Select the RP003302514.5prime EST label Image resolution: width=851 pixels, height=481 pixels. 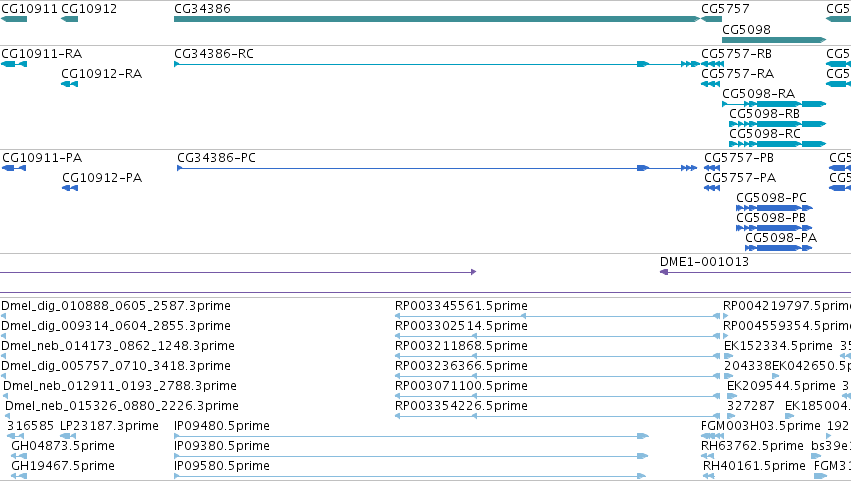(461, 326)
